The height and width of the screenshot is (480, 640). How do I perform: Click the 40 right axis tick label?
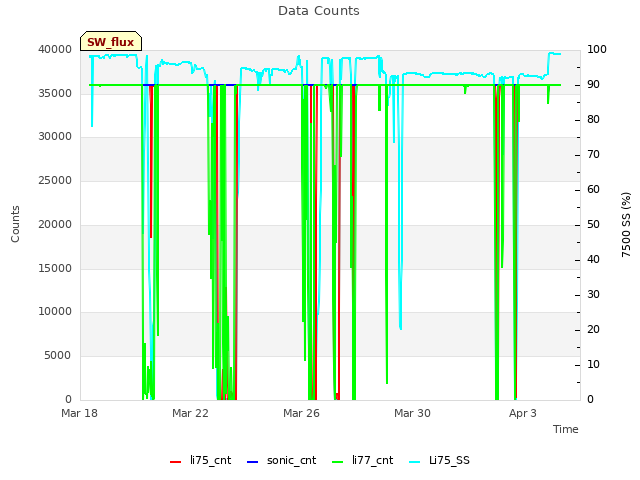593,260
